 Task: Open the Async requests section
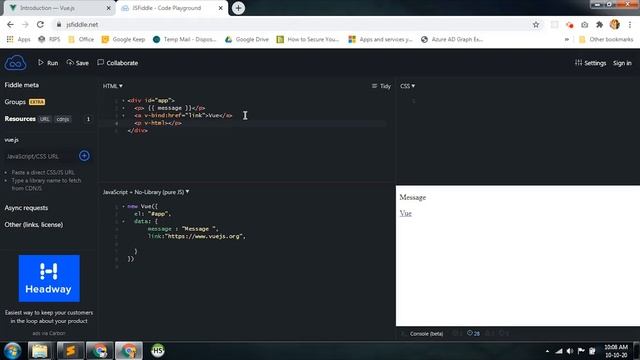pyautogui.click(x=26, y=208)
